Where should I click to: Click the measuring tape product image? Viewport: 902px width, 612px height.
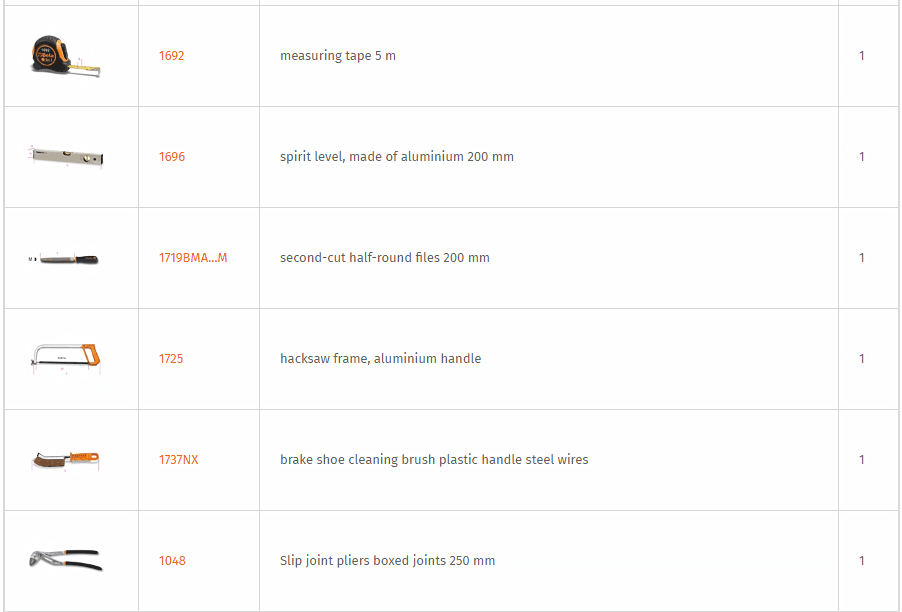[x=66, y=56]
